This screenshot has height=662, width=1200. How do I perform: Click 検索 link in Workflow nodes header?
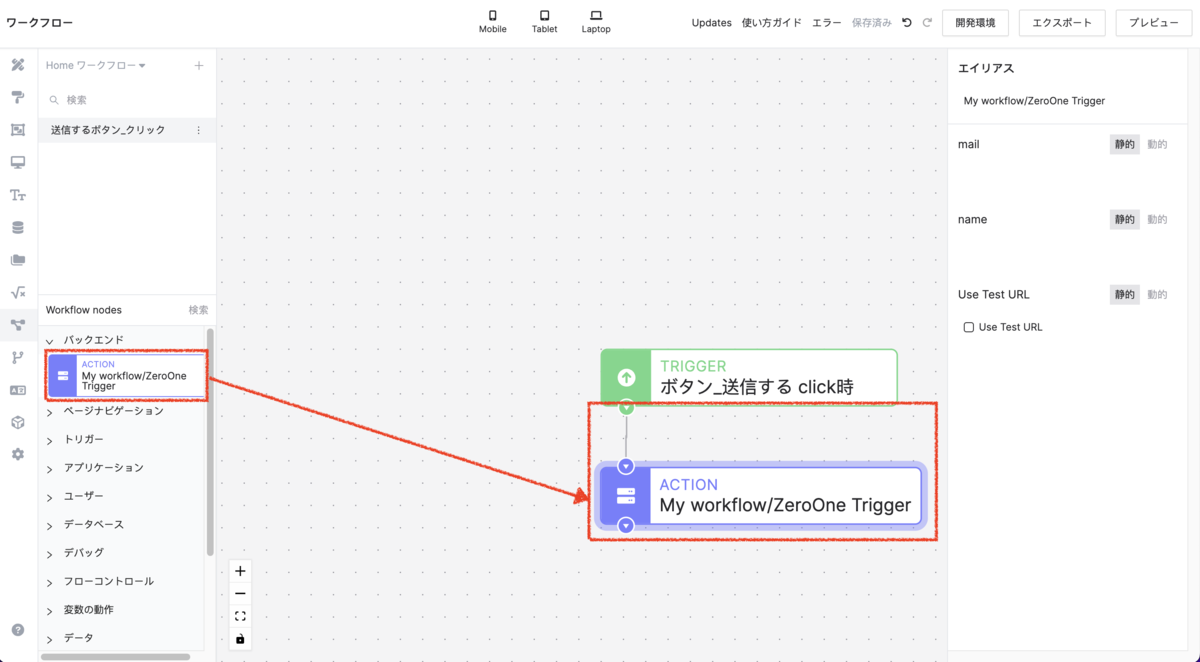coord(199,310)
